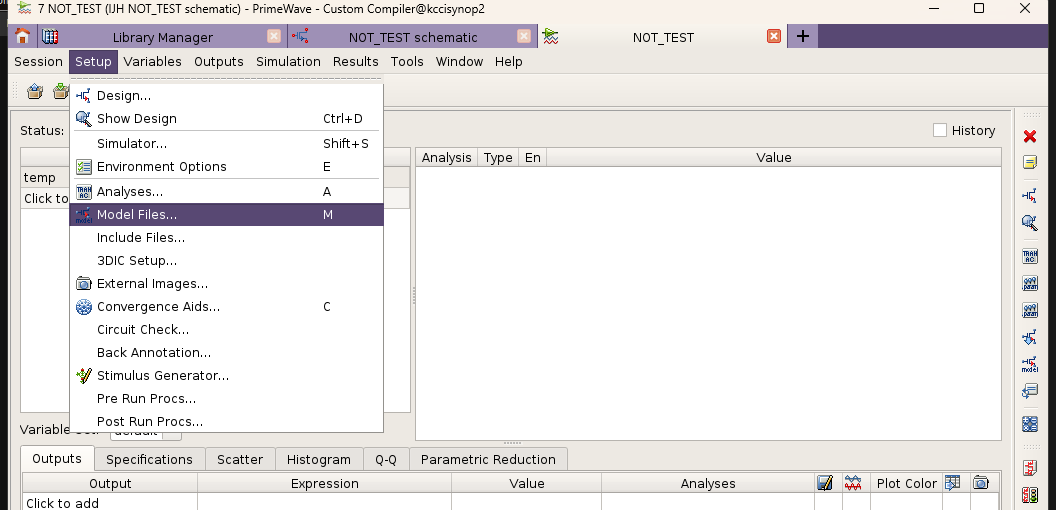This screenshot has width=1056, height=510.
Task: Click the home icon in the tab bar
Action: (22, 36)
